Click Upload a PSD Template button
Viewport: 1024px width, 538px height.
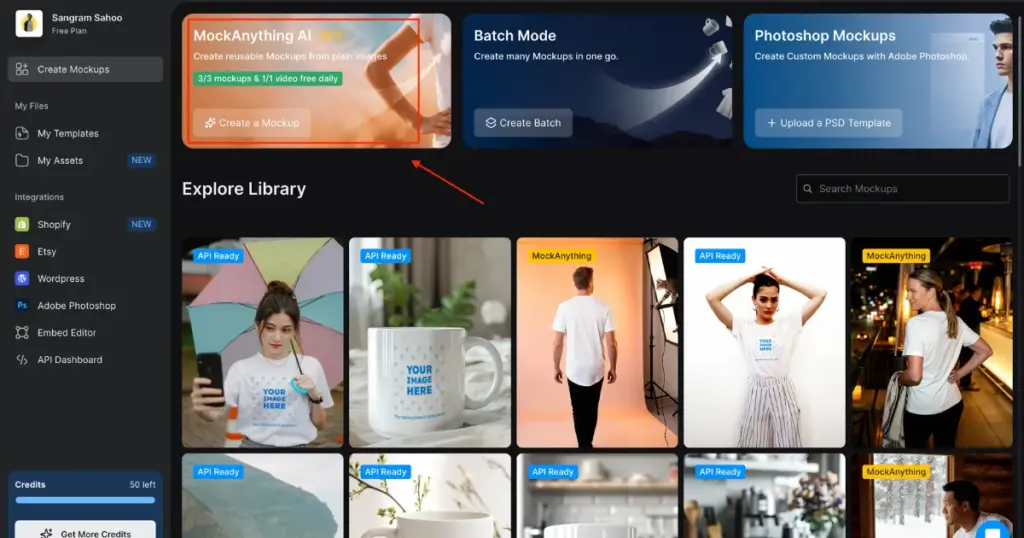(828, 123)
